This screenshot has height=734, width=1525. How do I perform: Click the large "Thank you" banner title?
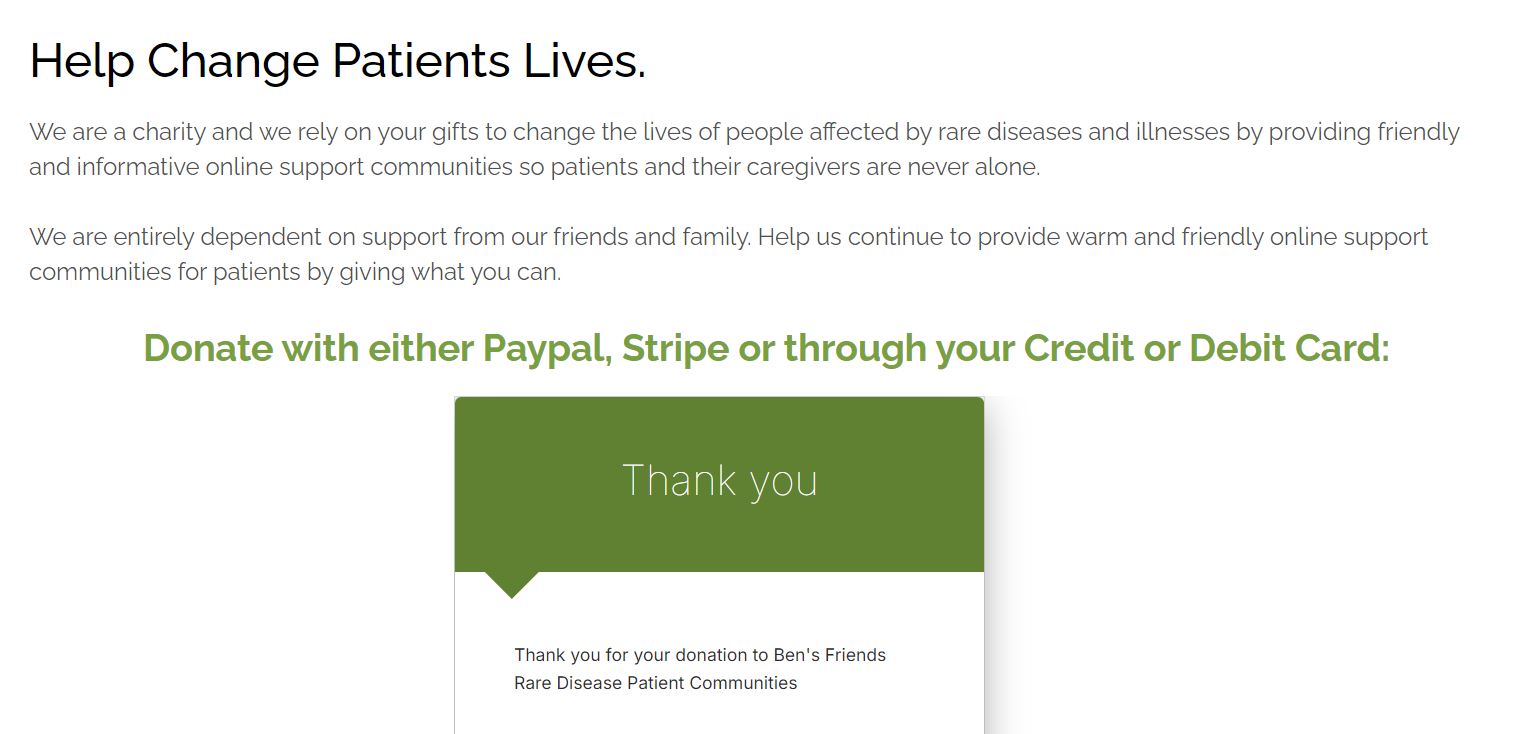(719, 481)
